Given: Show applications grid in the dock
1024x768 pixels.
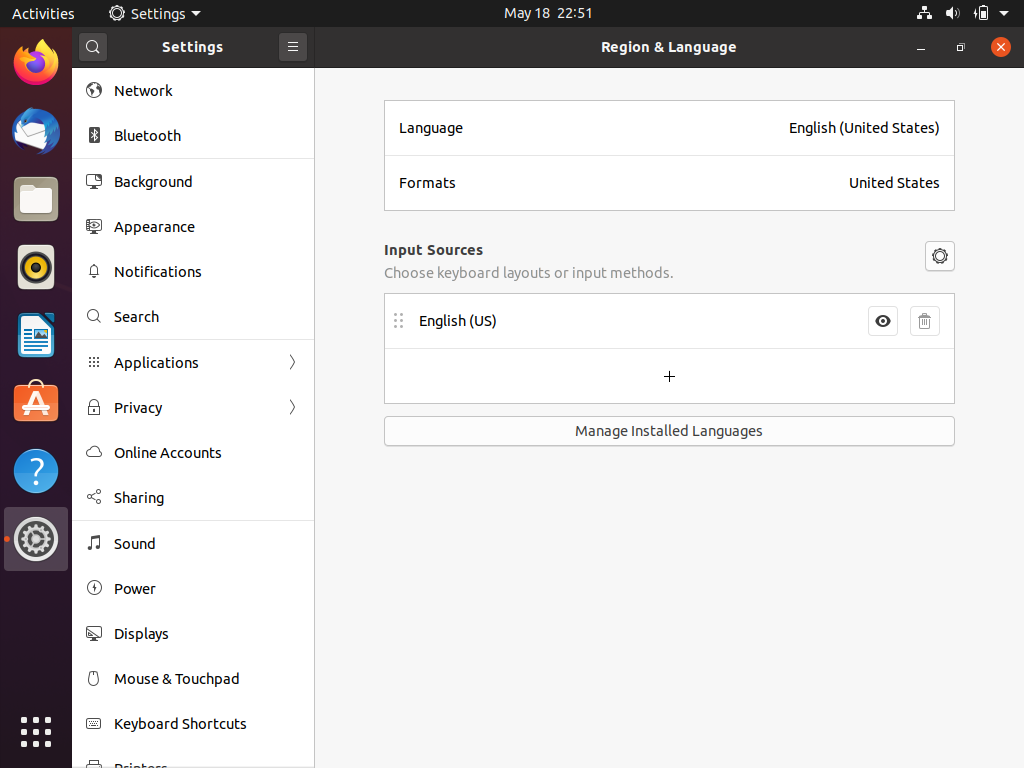Looking at the screenshot, I should pyautogui.click(x=36, y=731).
